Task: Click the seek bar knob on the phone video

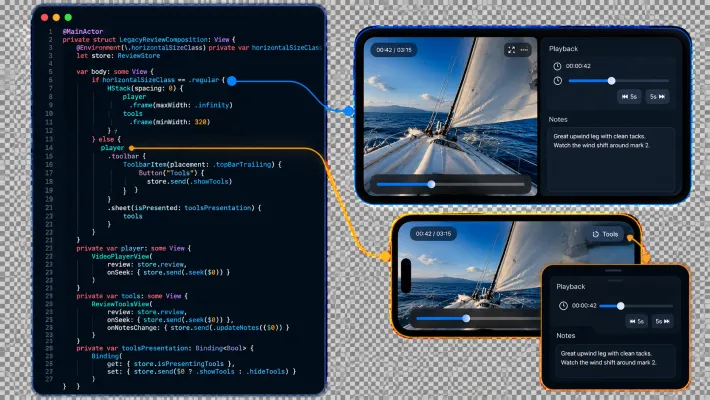Action: pyautogui.click(x=466, y=318)
